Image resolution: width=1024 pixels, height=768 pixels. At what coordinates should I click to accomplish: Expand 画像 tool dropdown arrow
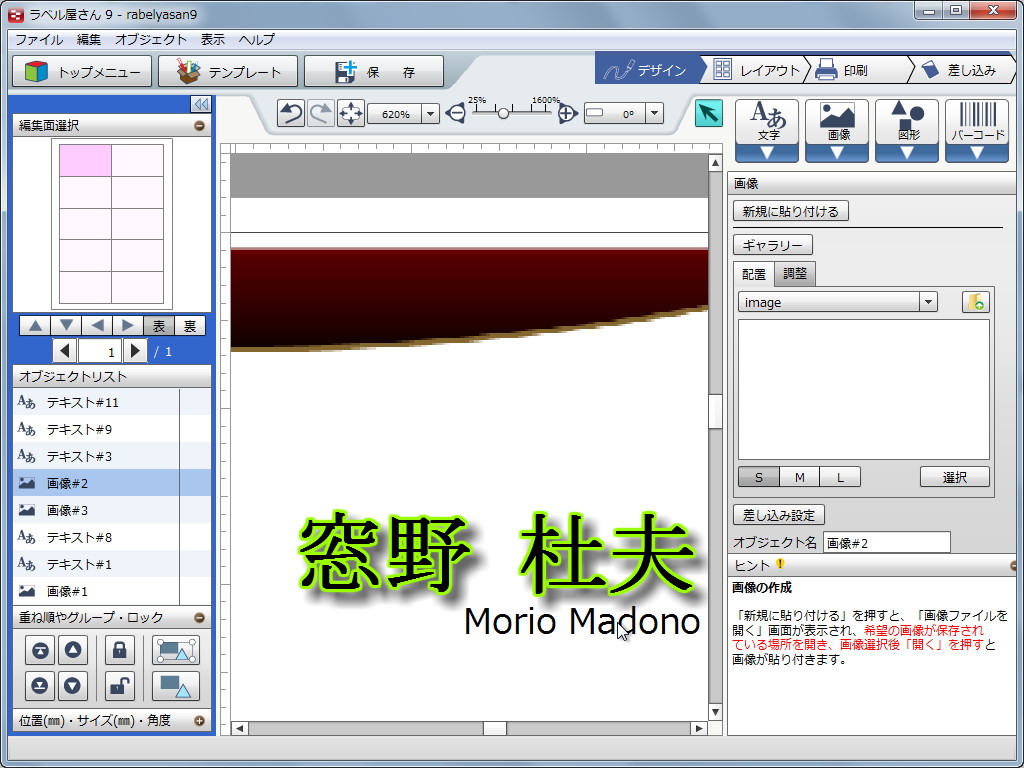click(837, 153)
